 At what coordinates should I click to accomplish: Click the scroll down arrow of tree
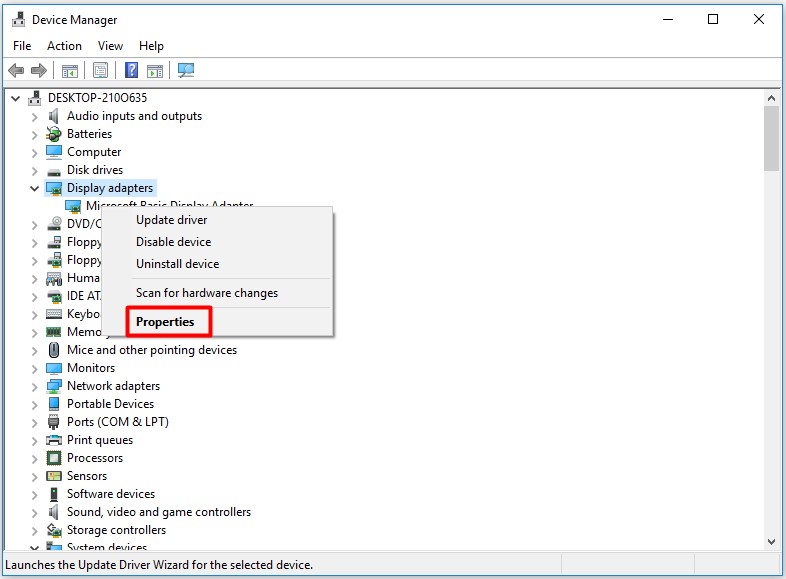click(771, 541)
